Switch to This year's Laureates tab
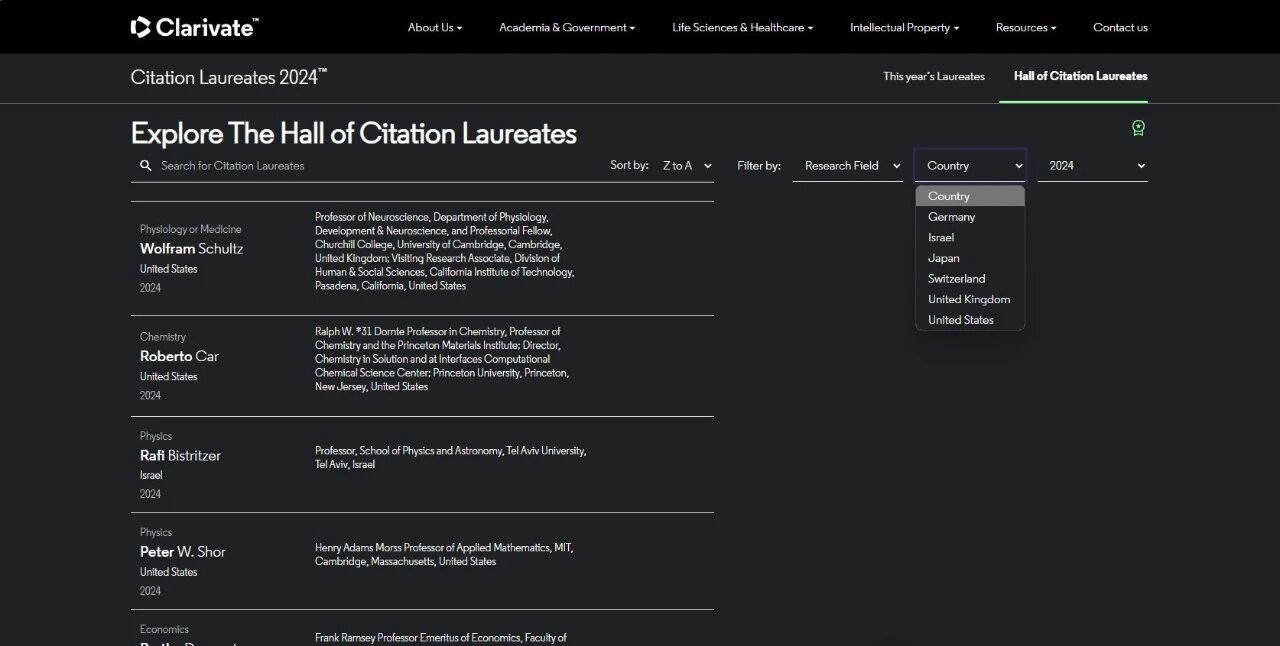Viewport: 1280px width, 646px height. 933,77
